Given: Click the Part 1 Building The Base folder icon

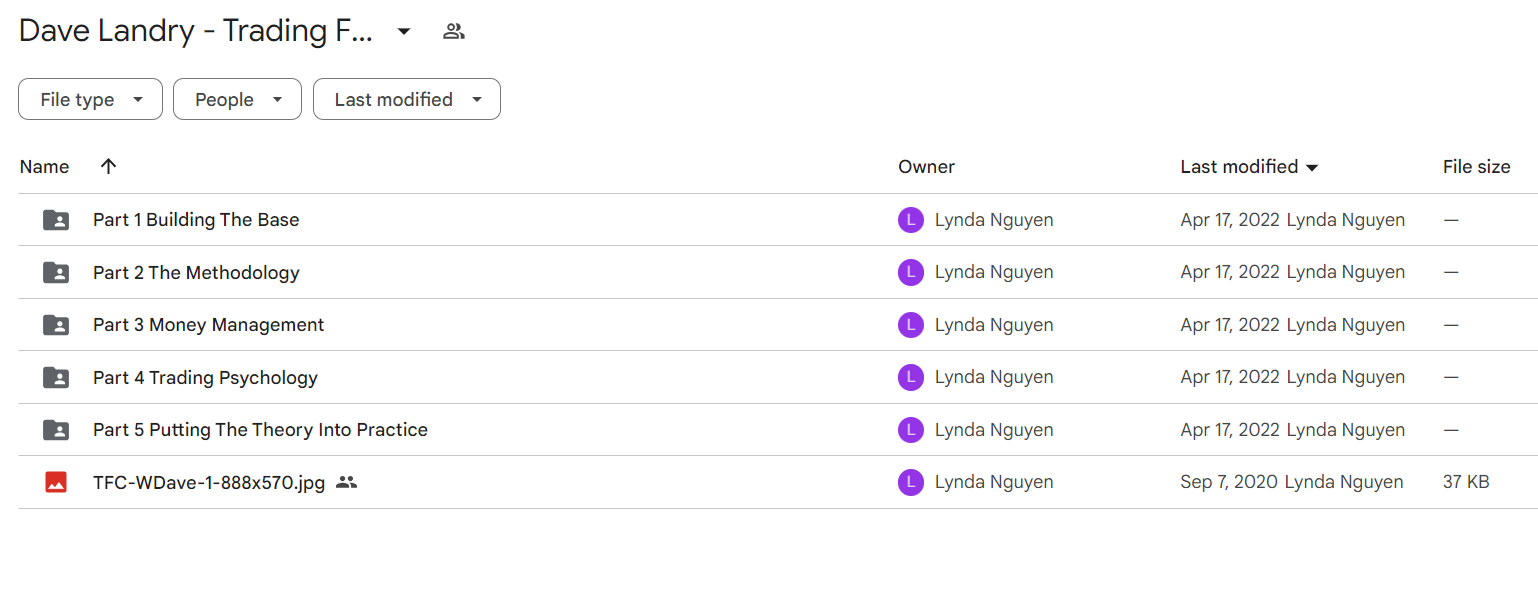Looking at the screenshot, I should pyautogui.click(x=56, y=220).
